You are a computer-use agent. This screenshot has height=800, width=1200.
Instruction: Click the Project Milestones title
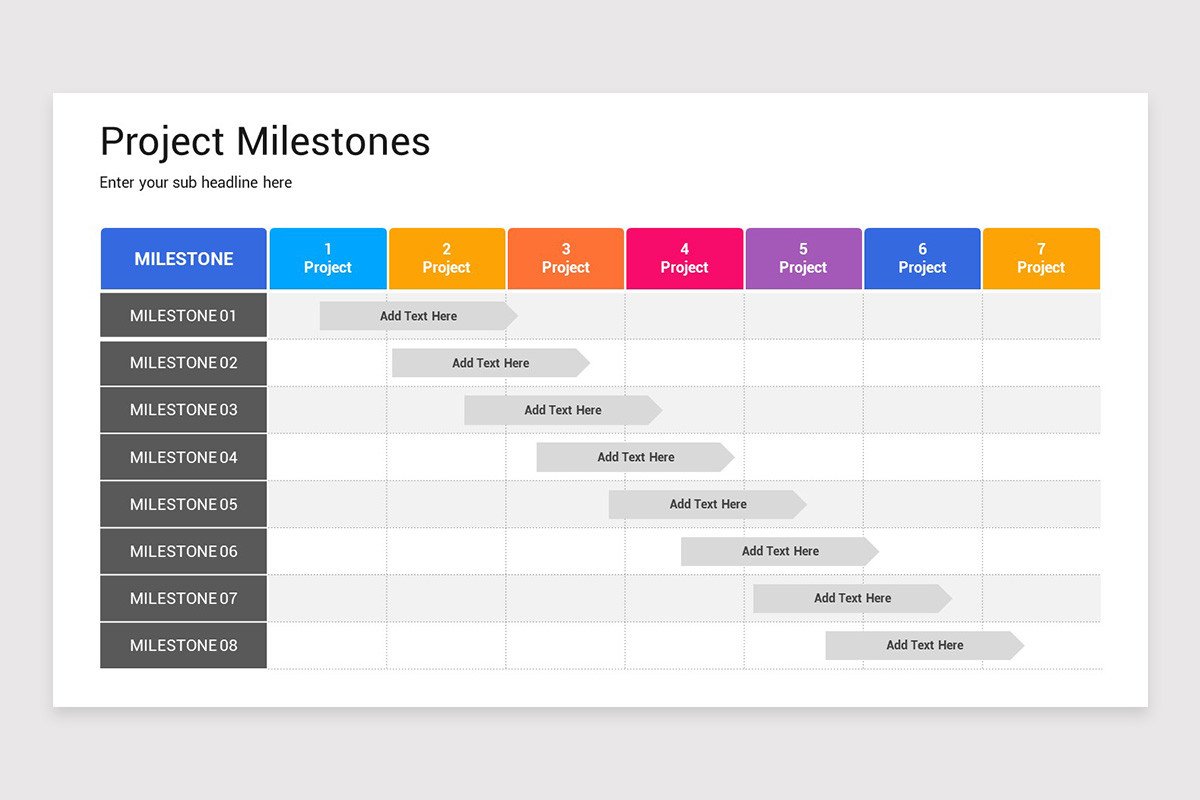(265, 142)
